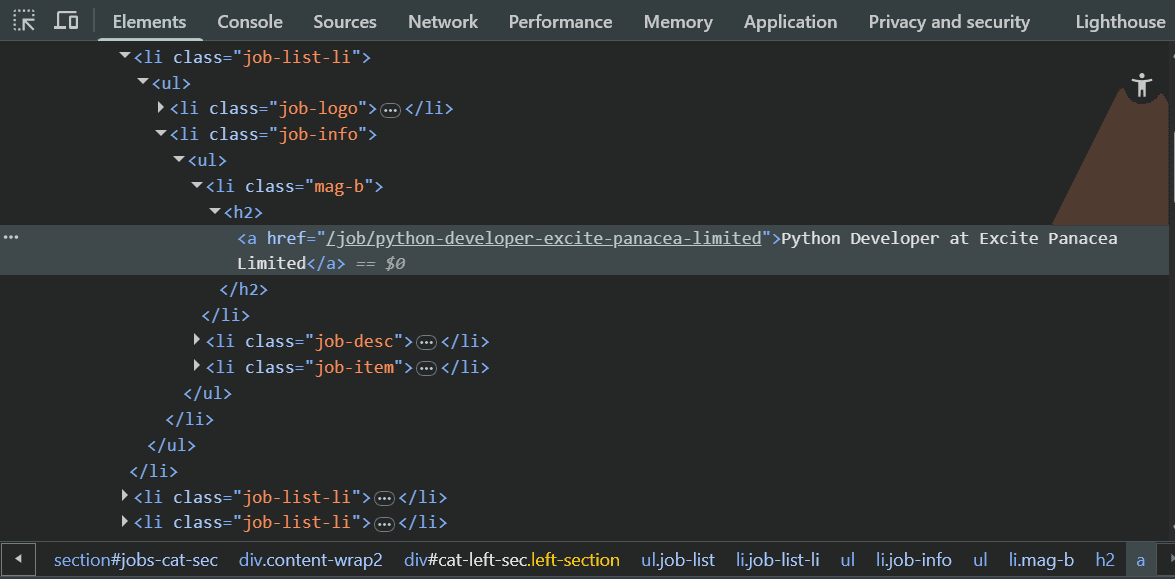
Task: Select ul.job-list in breadcrumbs
Action: (x=678, y=560)
